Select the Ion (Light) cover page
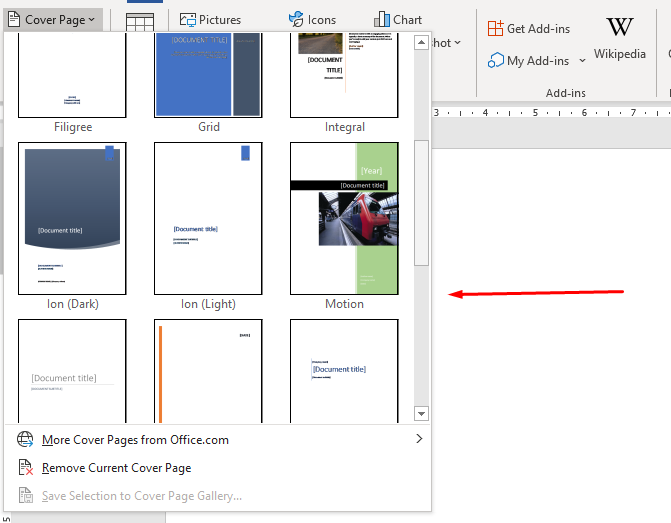Viewport: 671px width, 523px height. coord(208,218)
